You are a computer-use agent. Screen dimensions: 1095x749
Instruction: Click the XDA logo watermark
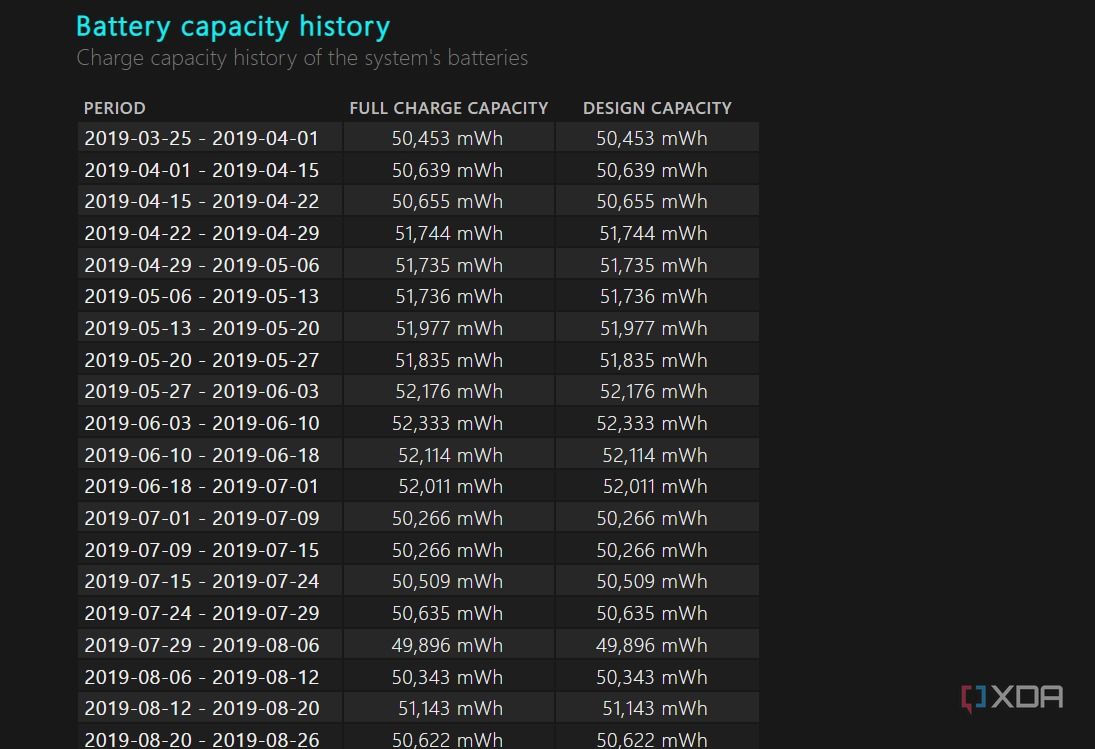tap(1011, 697)
